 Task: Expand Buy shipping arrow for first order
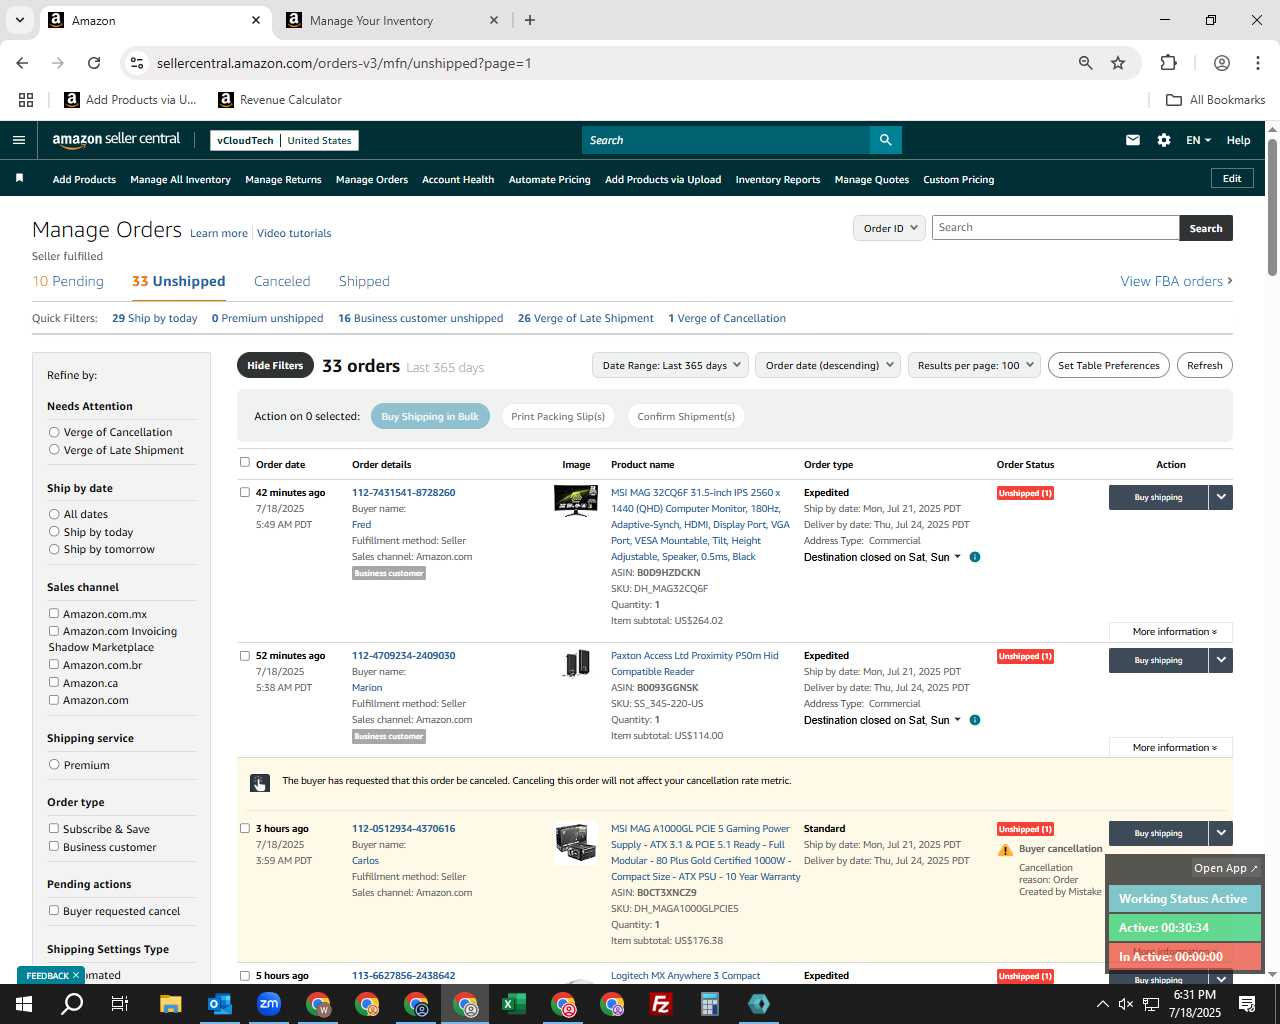point(1221,497)
